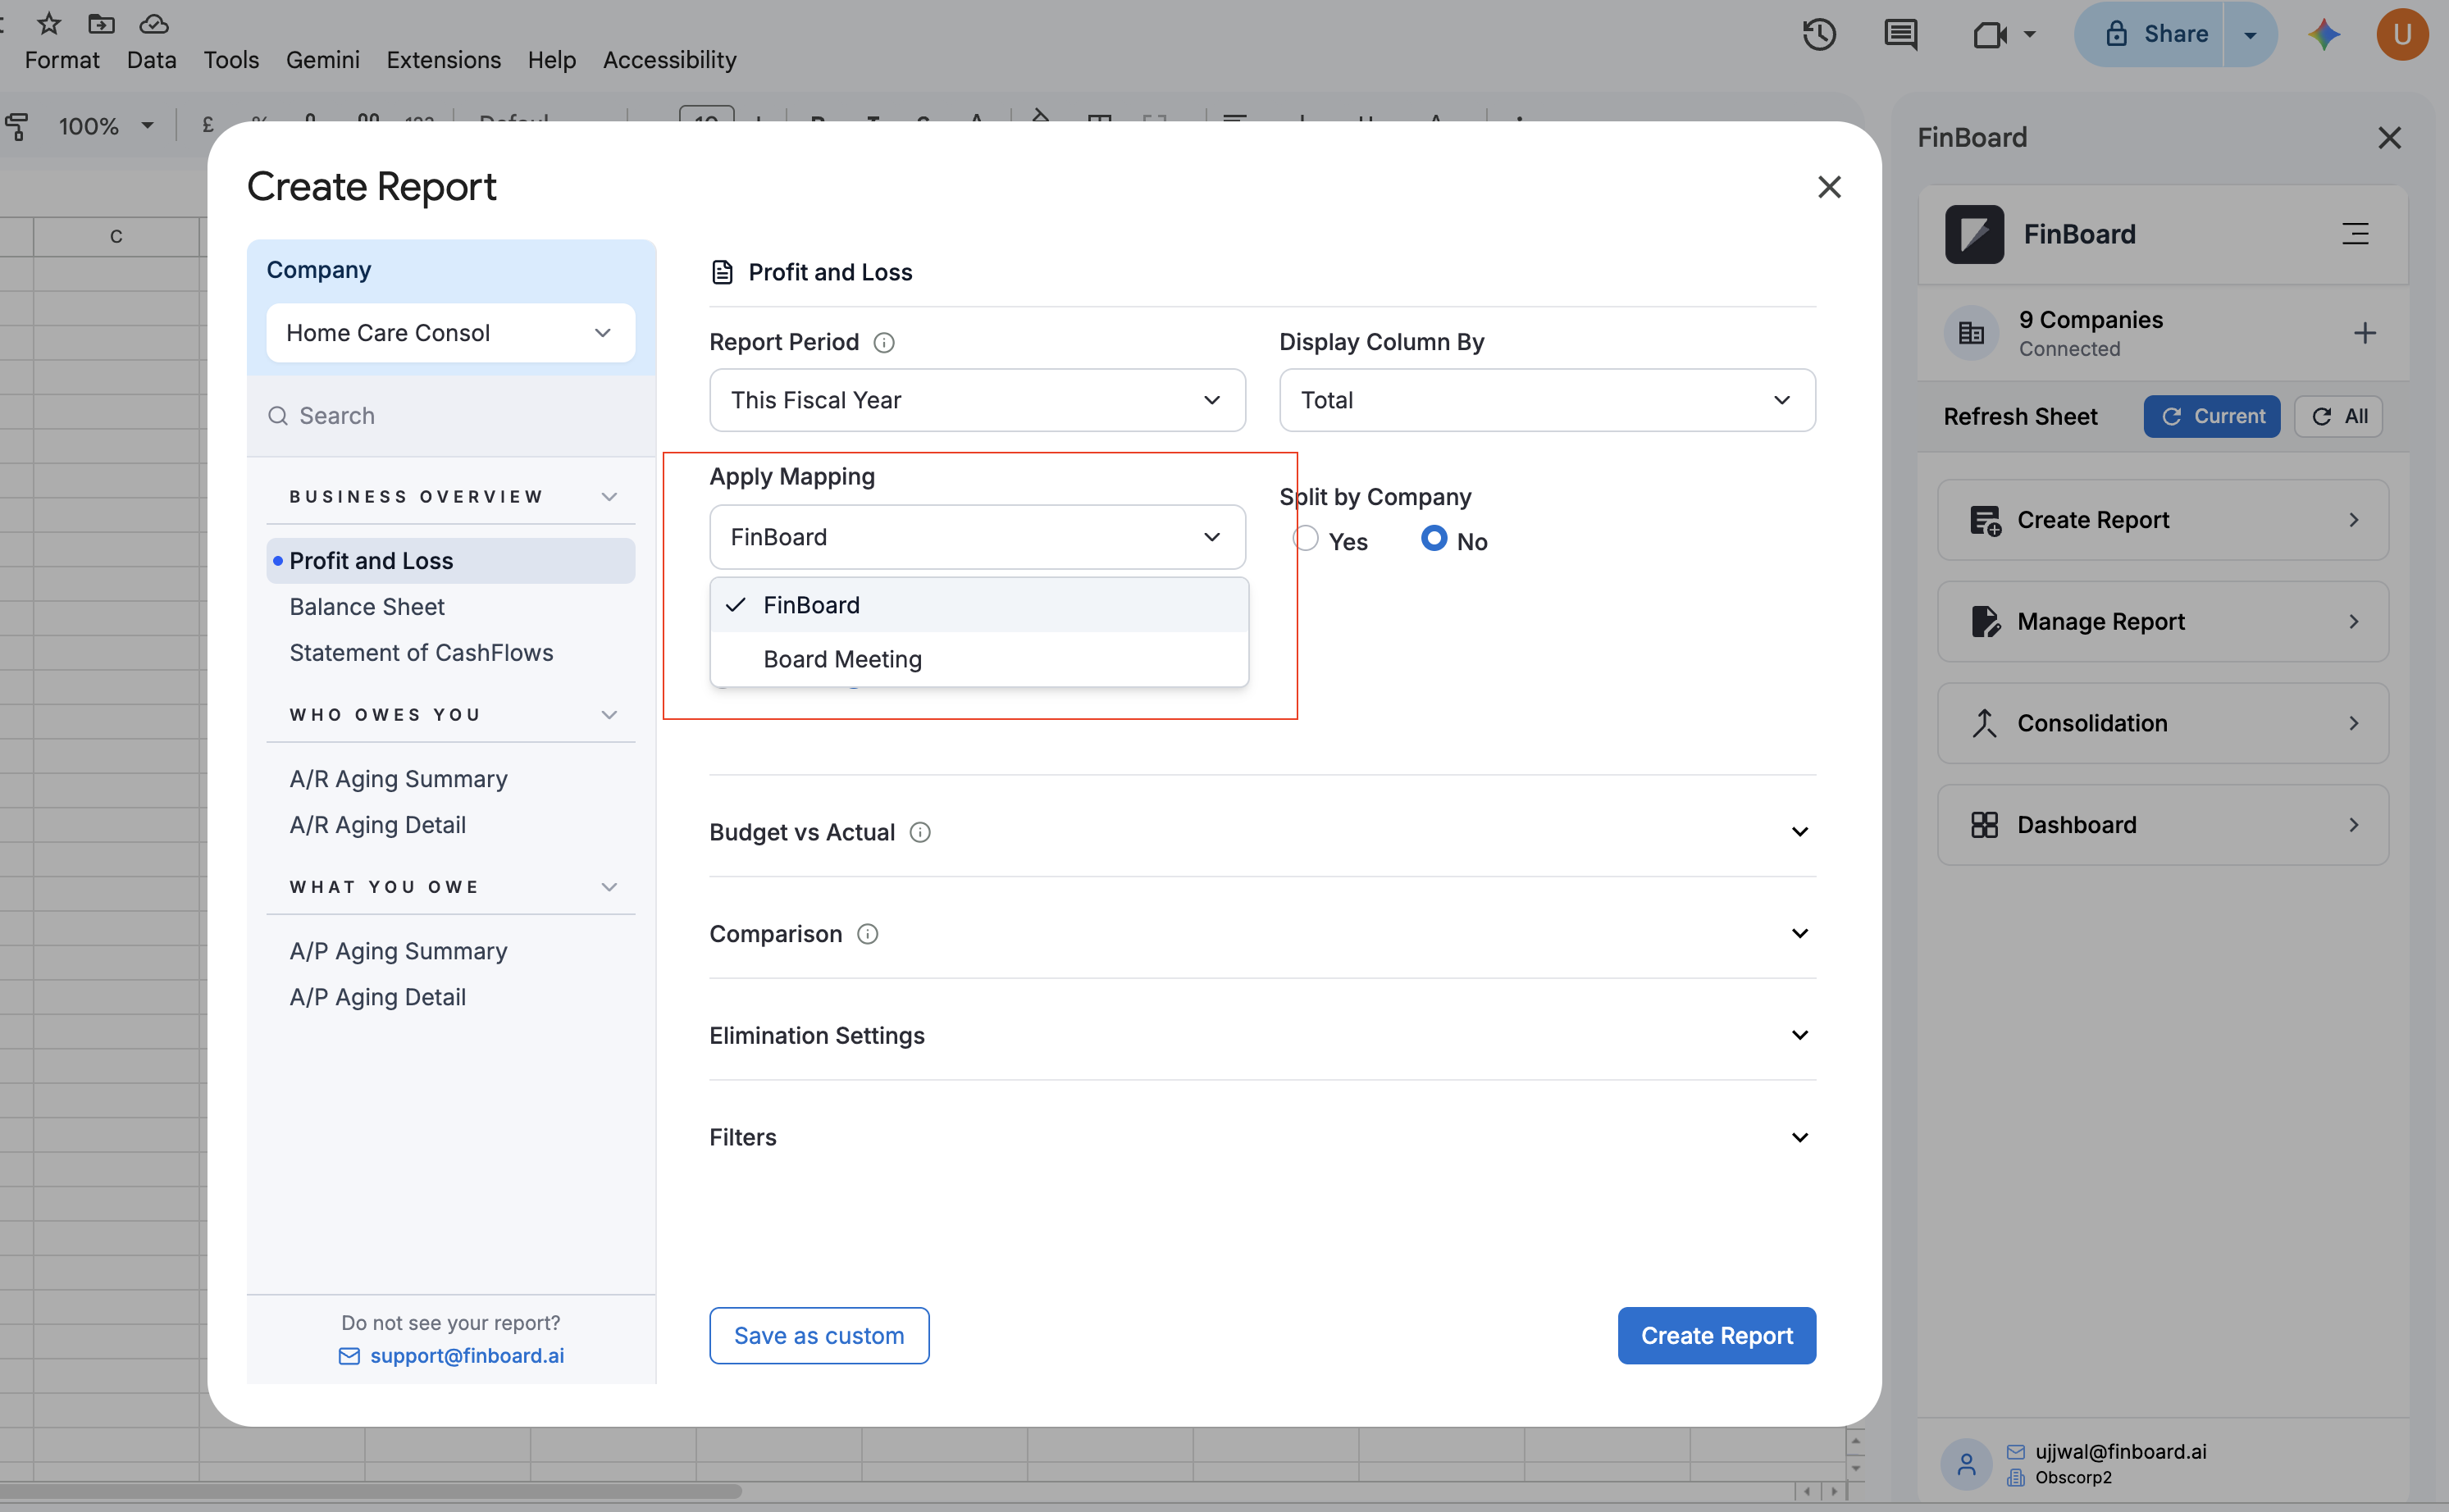
Task: Click the Comparison info icon
Action: (868, 934)
